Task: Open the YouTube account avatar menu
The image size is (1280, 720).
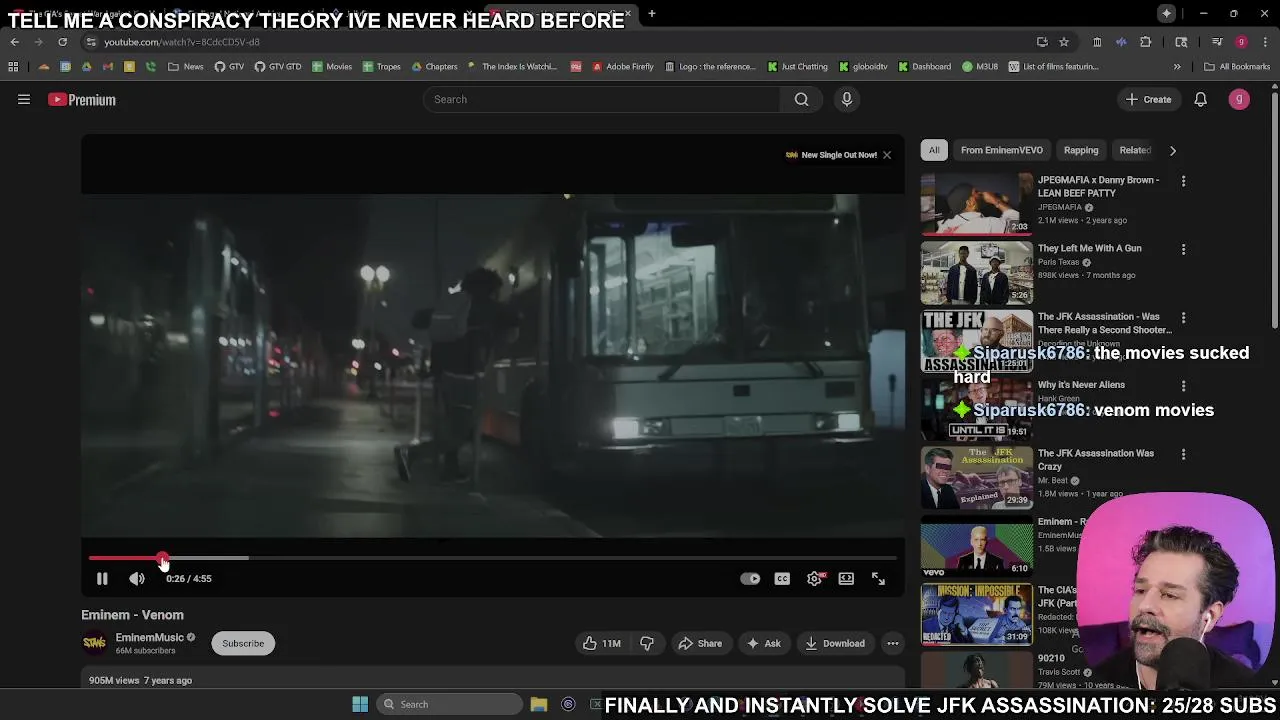Action: coord(1239,99)
